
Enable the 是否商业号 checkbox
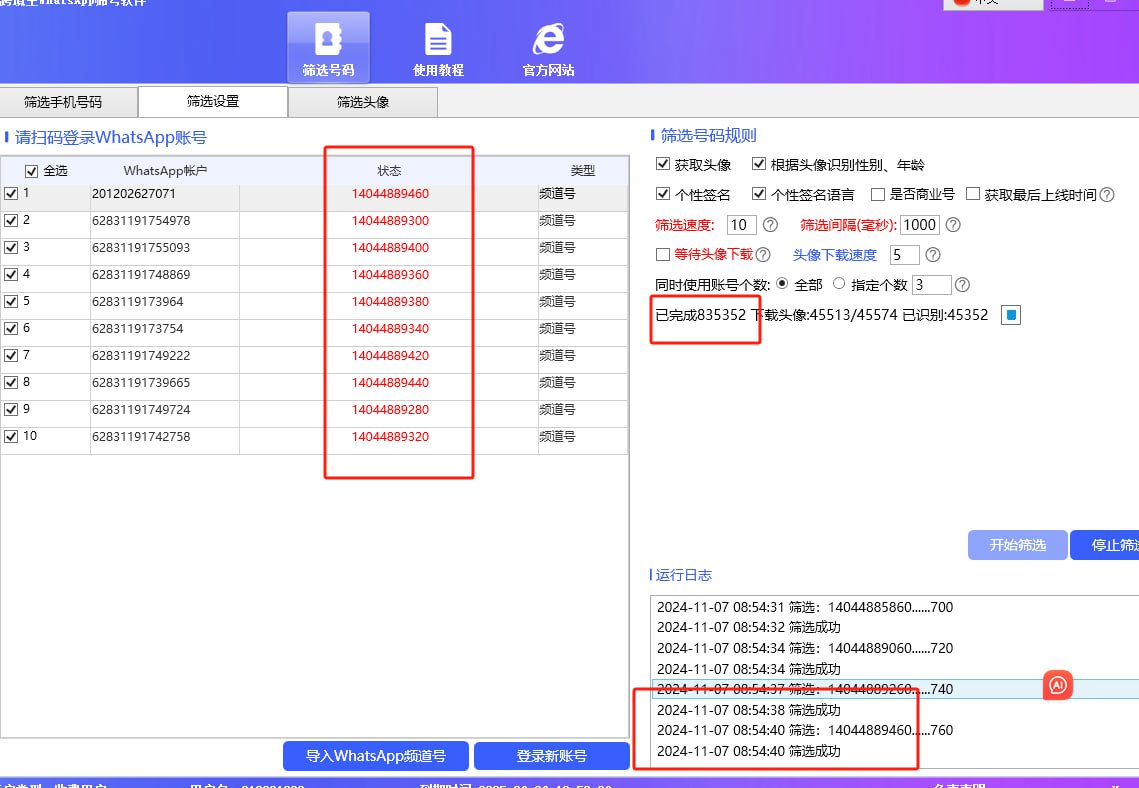click(x=878, y=195)
